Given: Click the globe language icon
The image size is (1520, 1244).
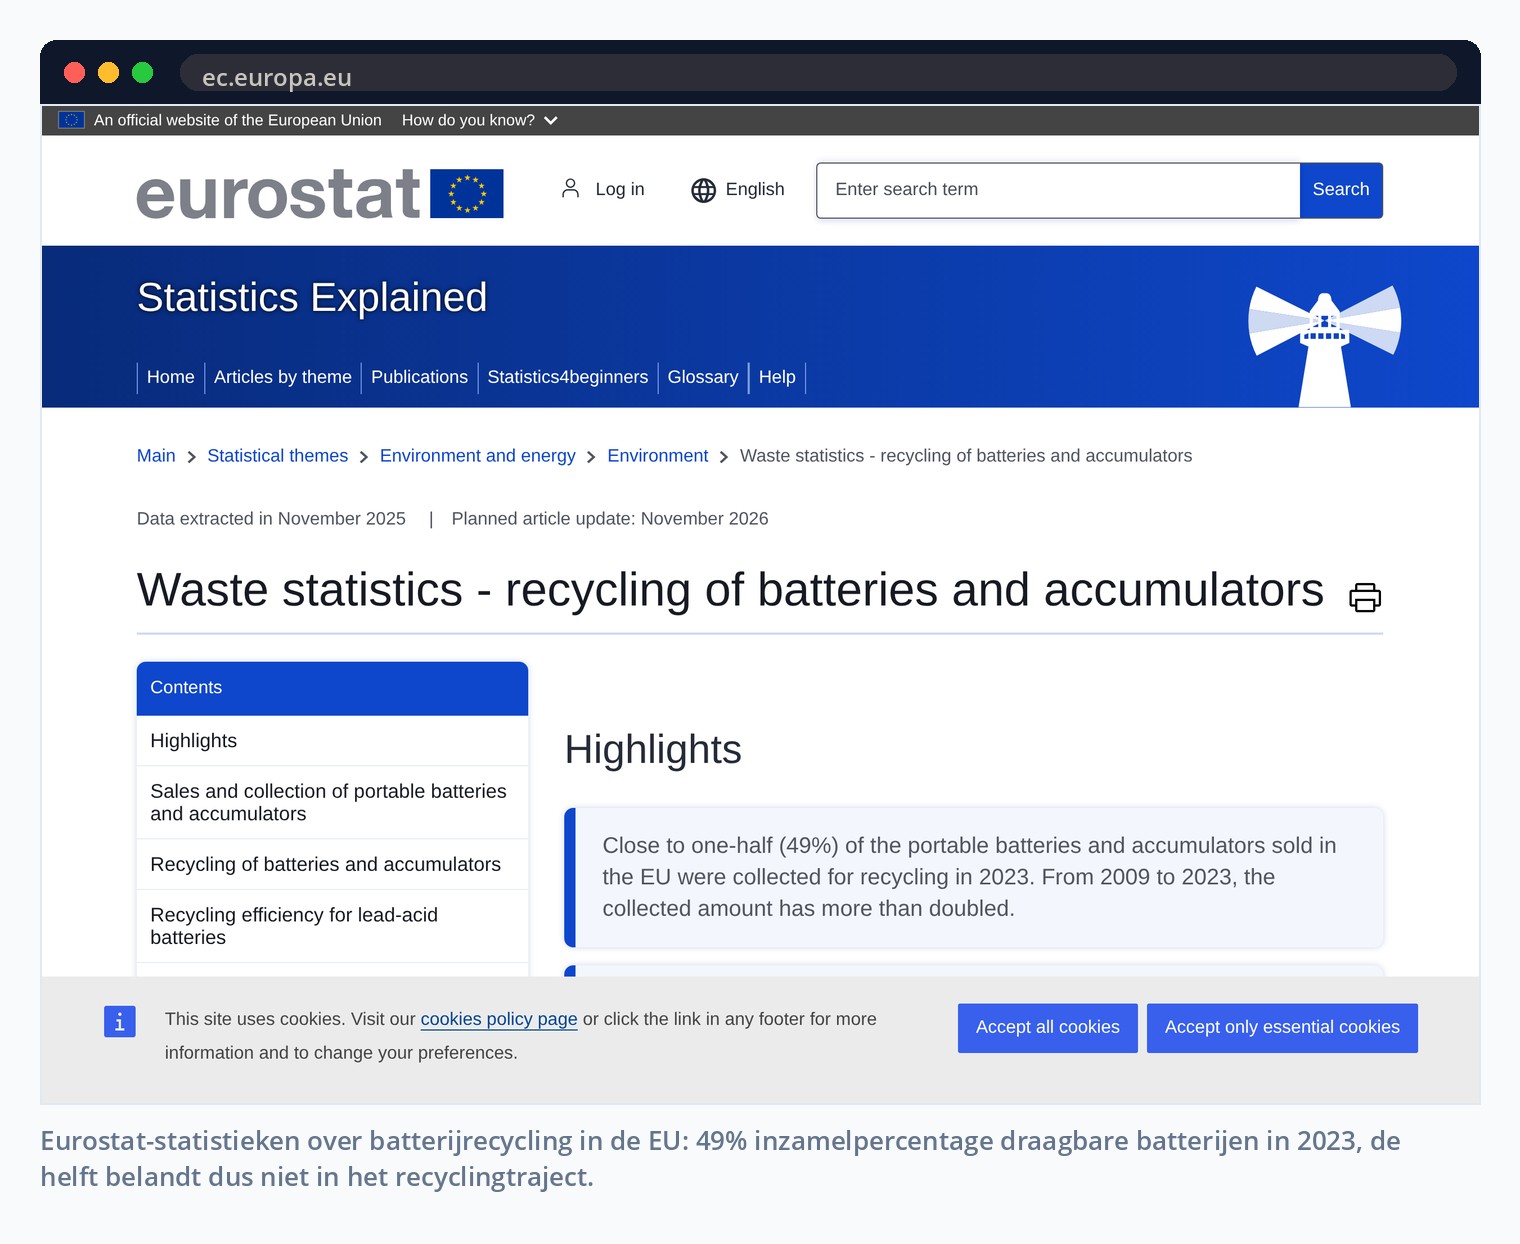Looking at the screenshot, I should (704, 190).
